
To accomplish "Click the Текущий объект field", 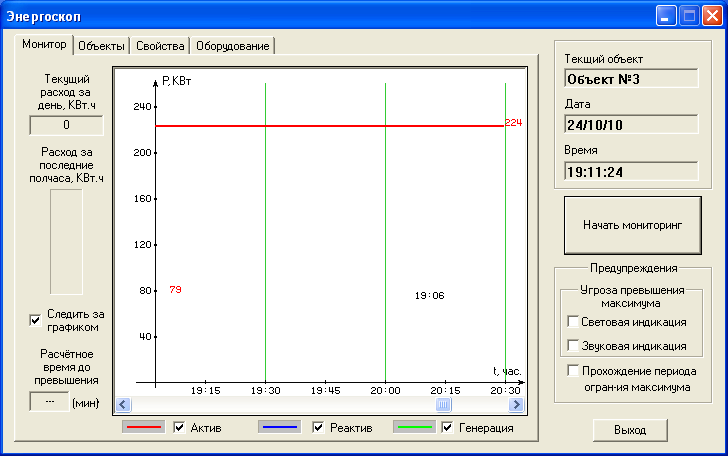I will click(631, 78).
